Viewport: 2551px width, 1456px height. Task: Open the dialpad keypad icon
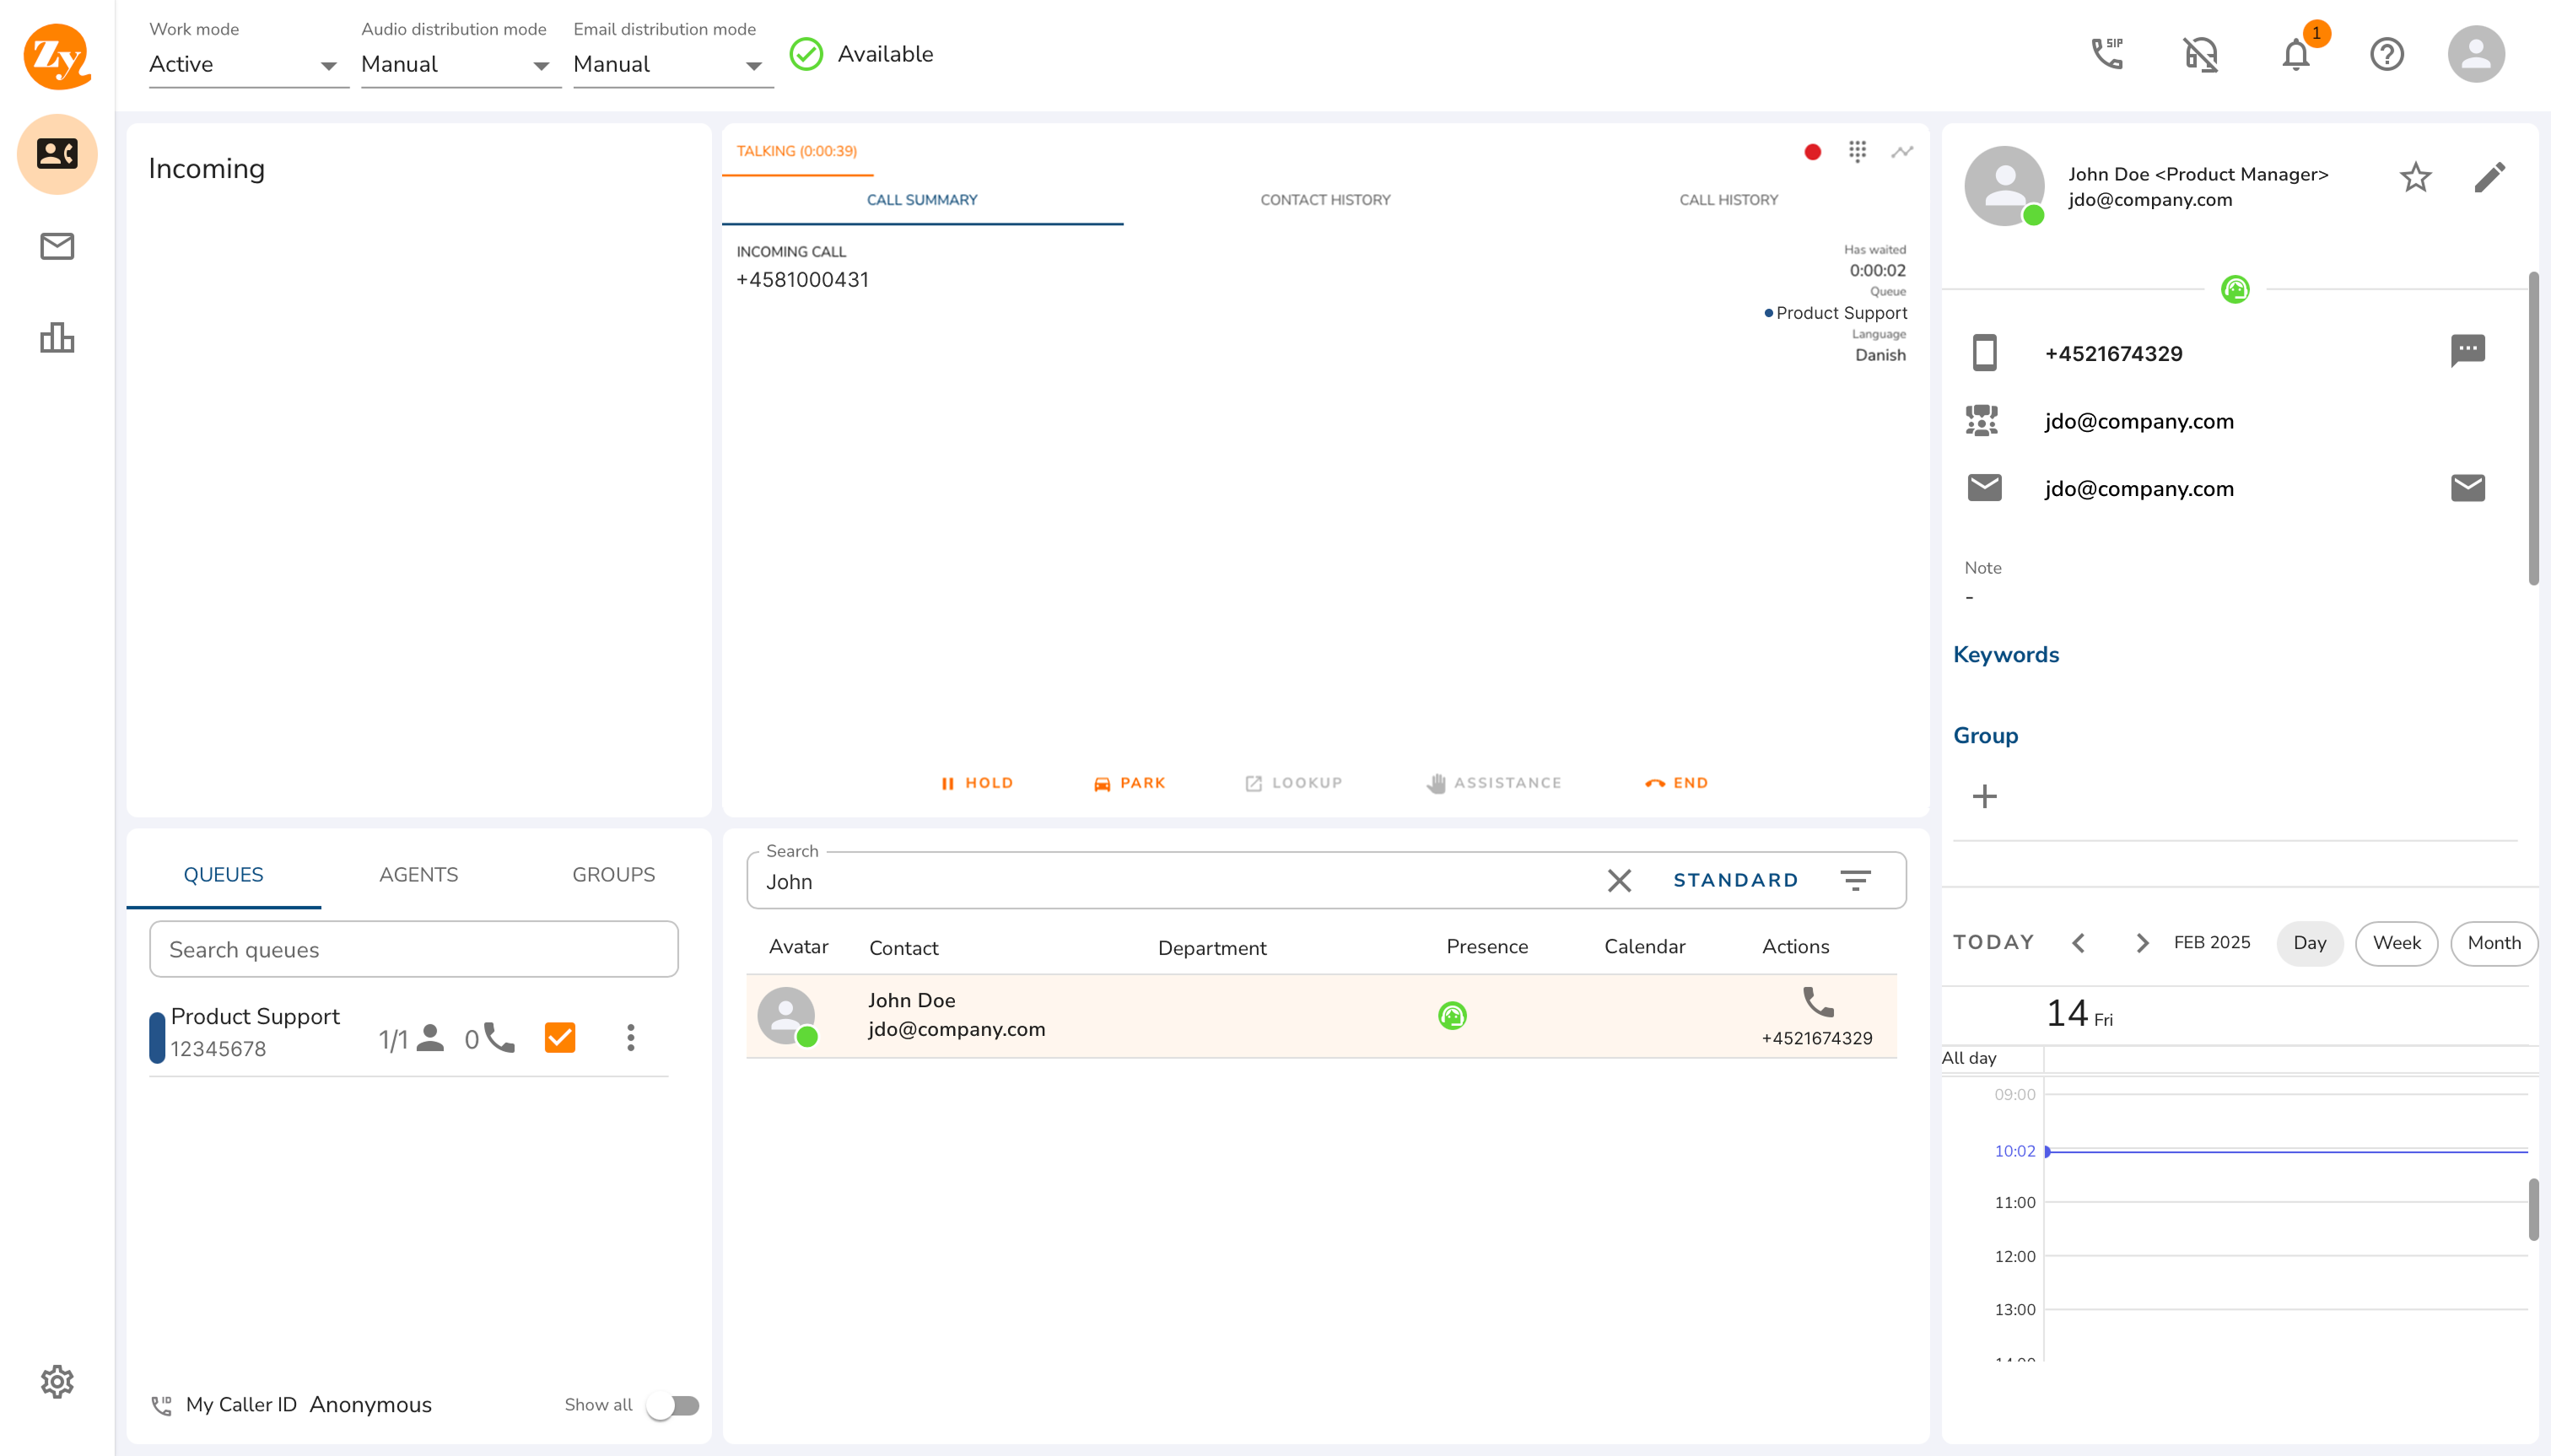click(x=1857, y=151)
